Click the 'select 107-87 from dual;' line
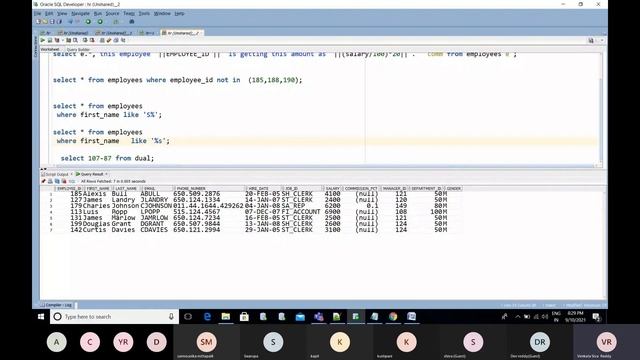640x360 pixels. click(107, 158)
